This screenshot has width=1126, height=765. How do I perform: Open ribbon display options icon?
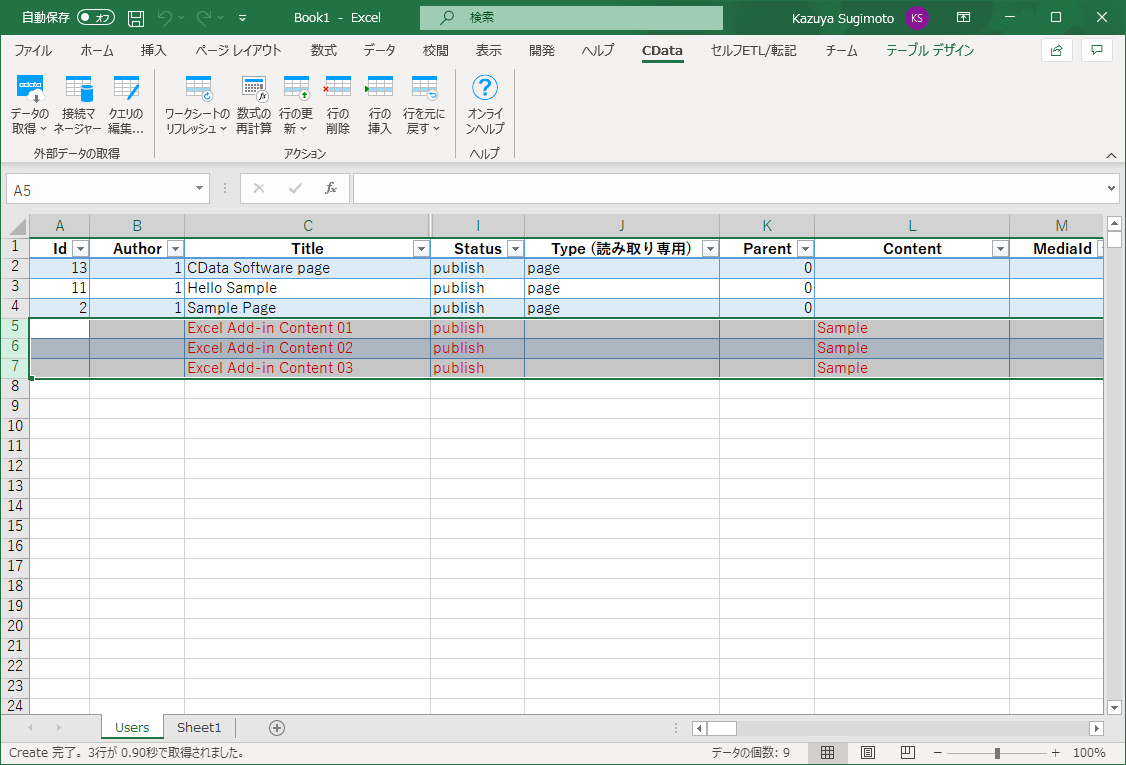[x=964, y=17]
